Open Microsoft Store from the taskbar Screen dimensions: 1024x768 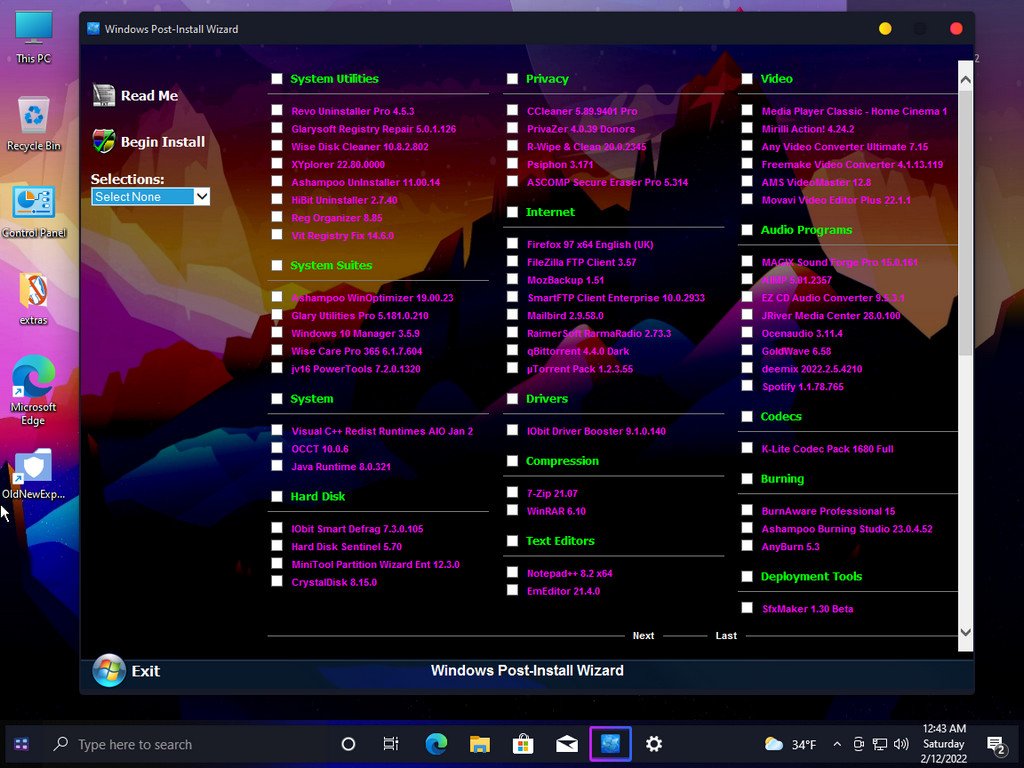(x=522, y=744)
